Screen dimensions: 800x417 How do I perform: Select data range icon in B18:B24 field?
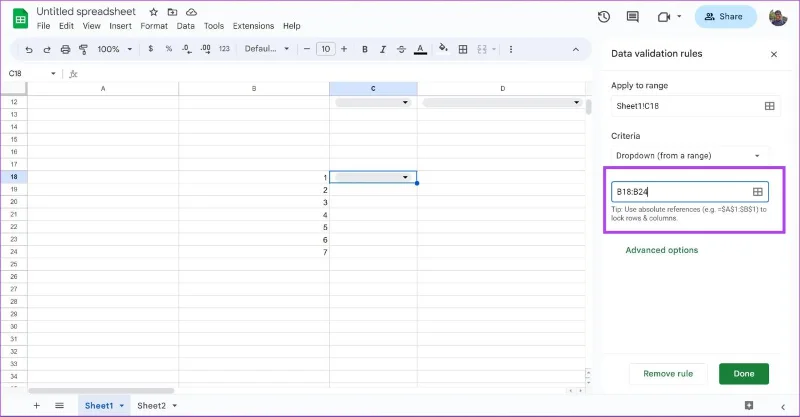click(758, 192)
